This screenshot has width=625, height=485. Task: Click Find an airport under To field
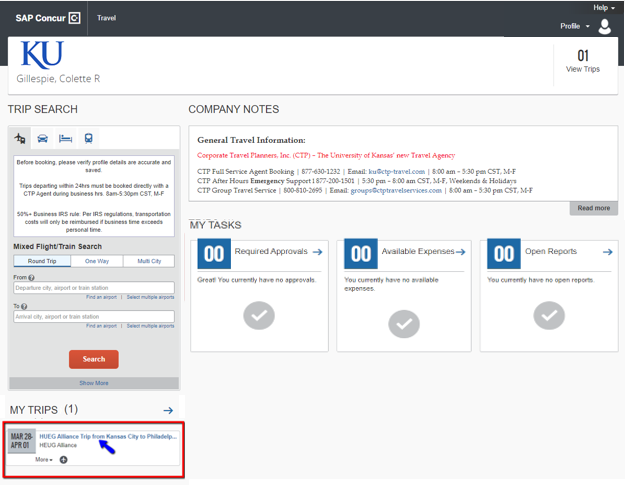point(101,326)
